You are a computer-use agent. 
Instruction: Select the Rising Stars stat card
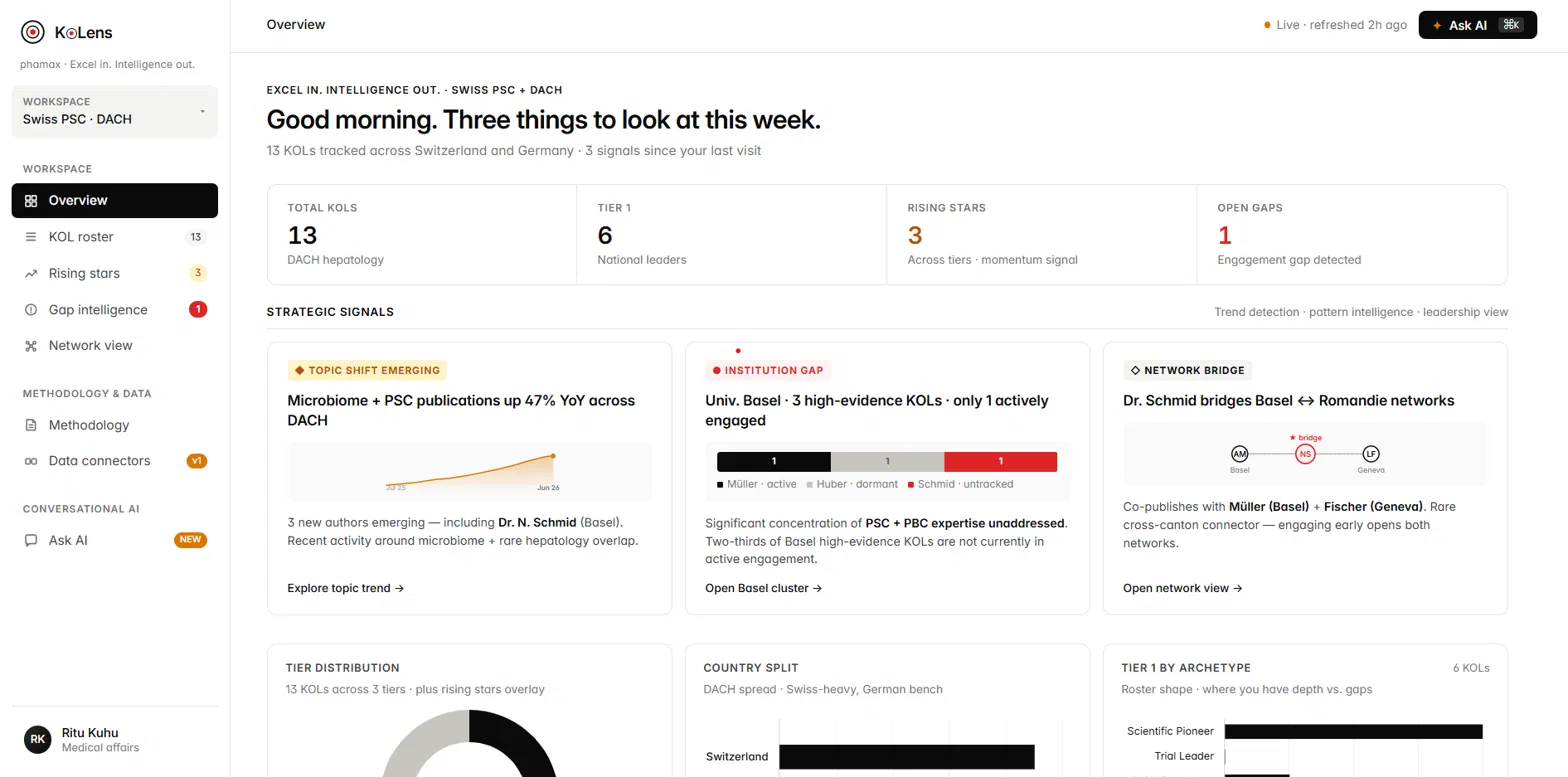1042,235
